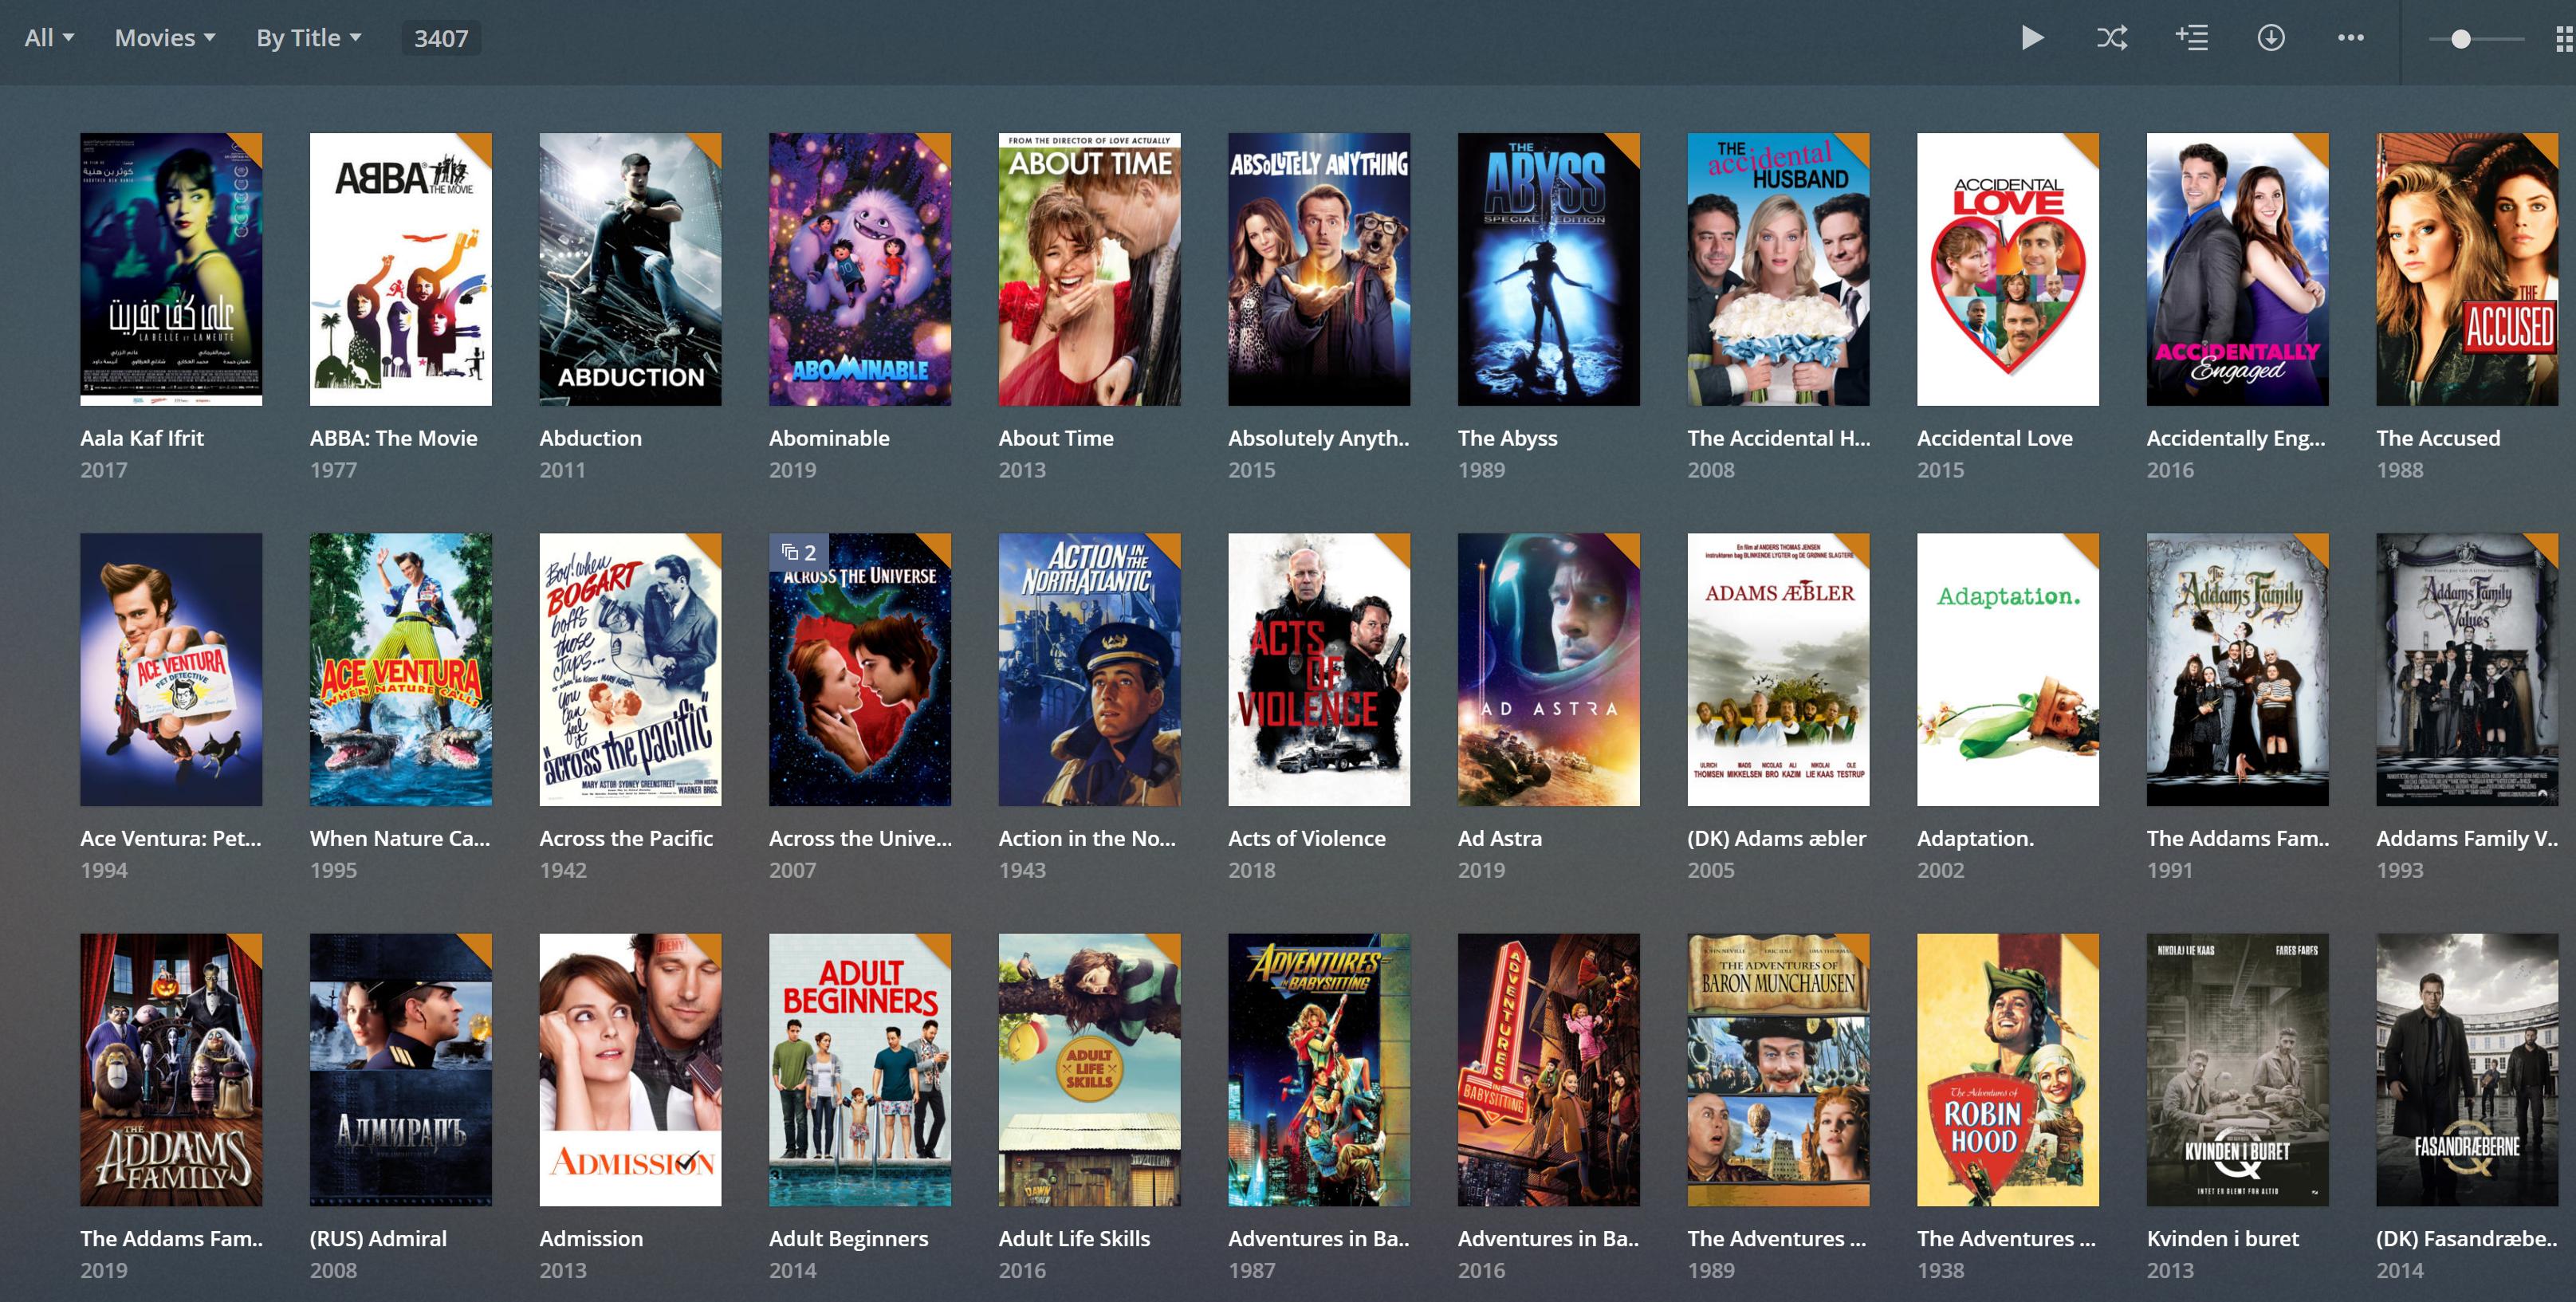This screenshot has height=1302, width=2576.
Task: Open The Addams Family 2019 poster
Action: (x=171, y=1069)
